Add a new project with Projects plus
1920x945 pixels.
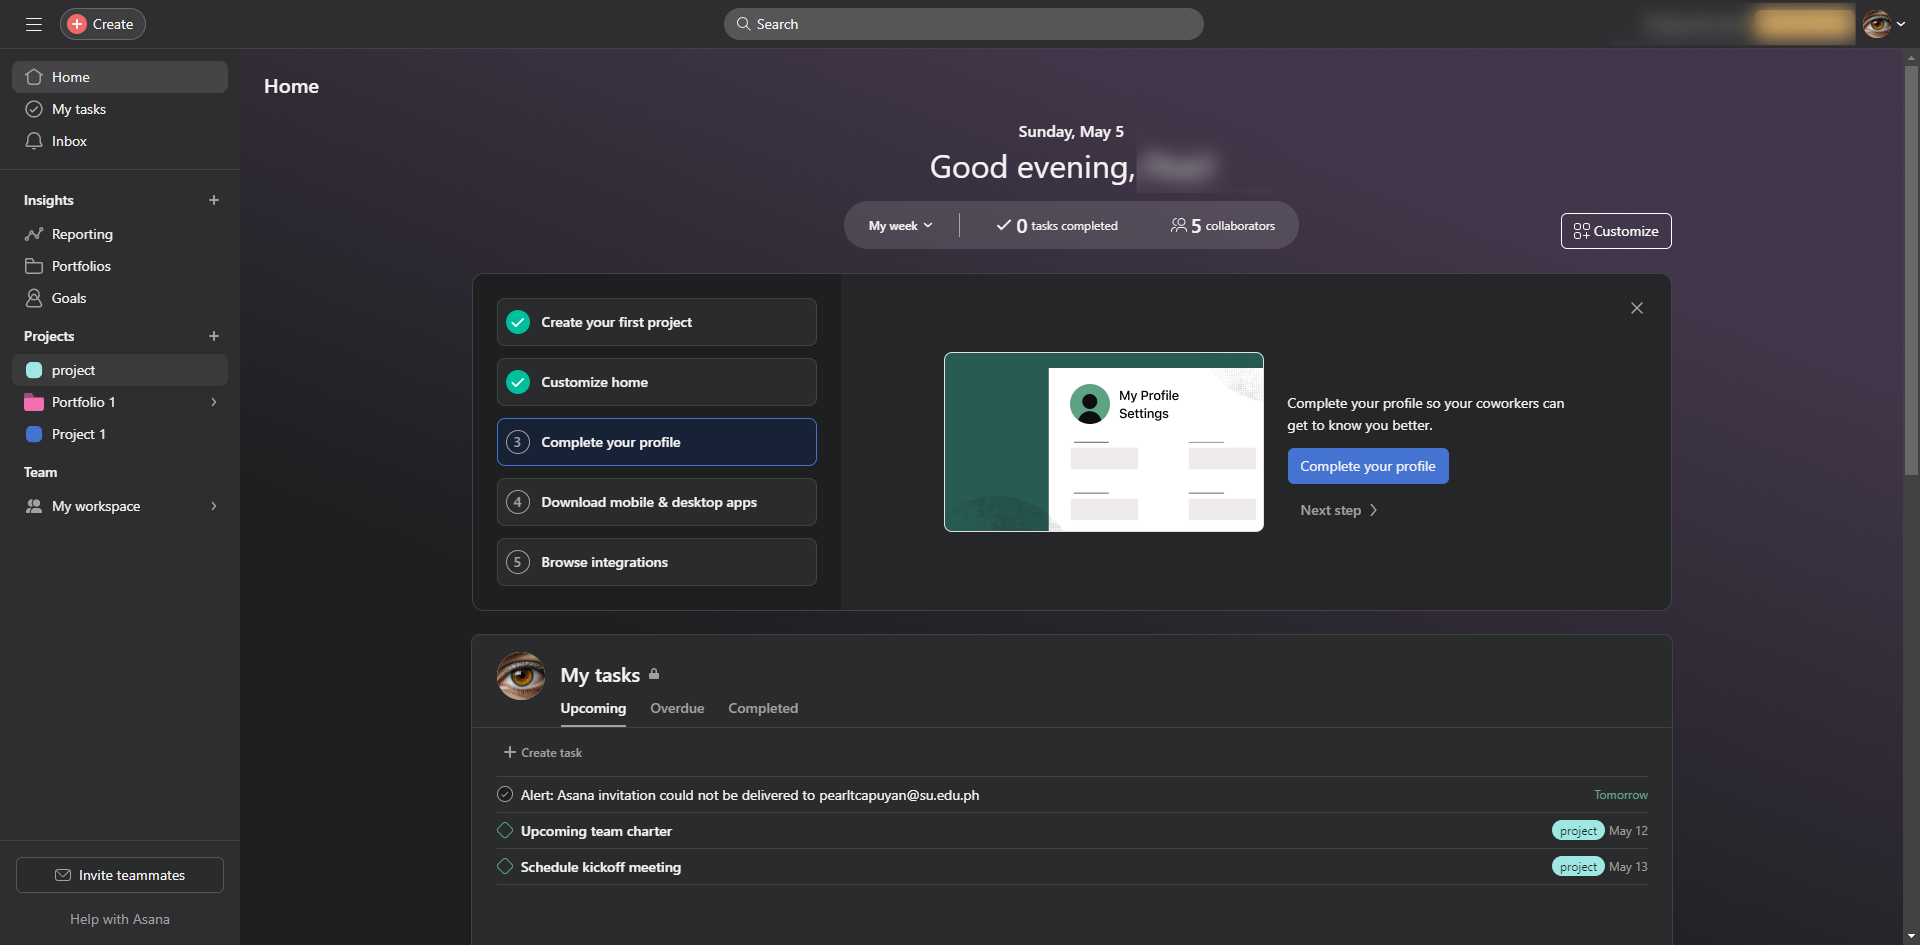click(214, 336)
